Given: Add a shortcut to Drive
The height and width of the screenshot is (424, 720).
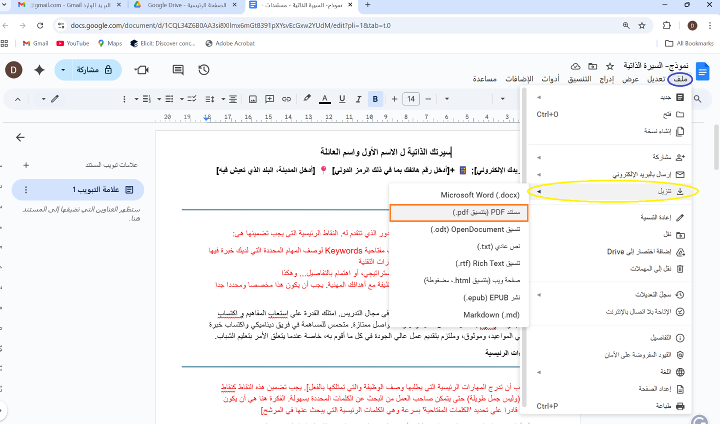Looking at the screenshot, I should pos(611,251).
